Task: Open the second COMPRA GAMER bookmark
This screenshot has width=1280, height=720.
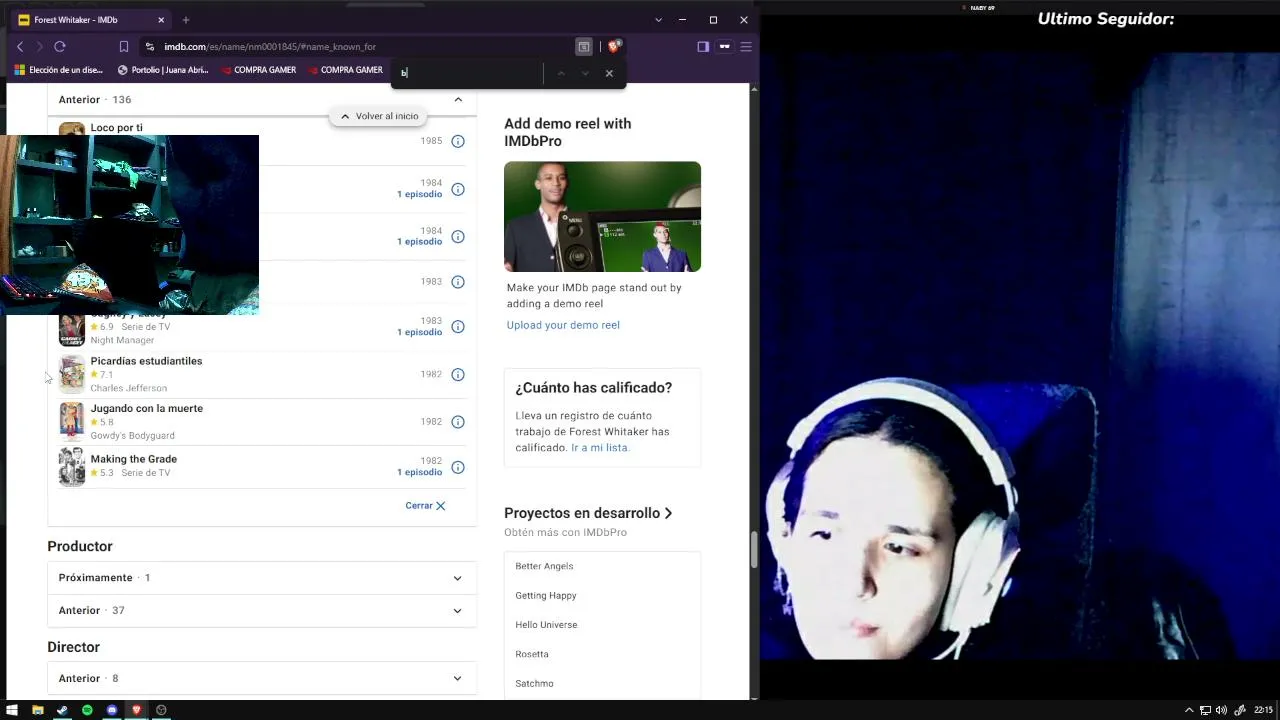Action: [345, 70]
